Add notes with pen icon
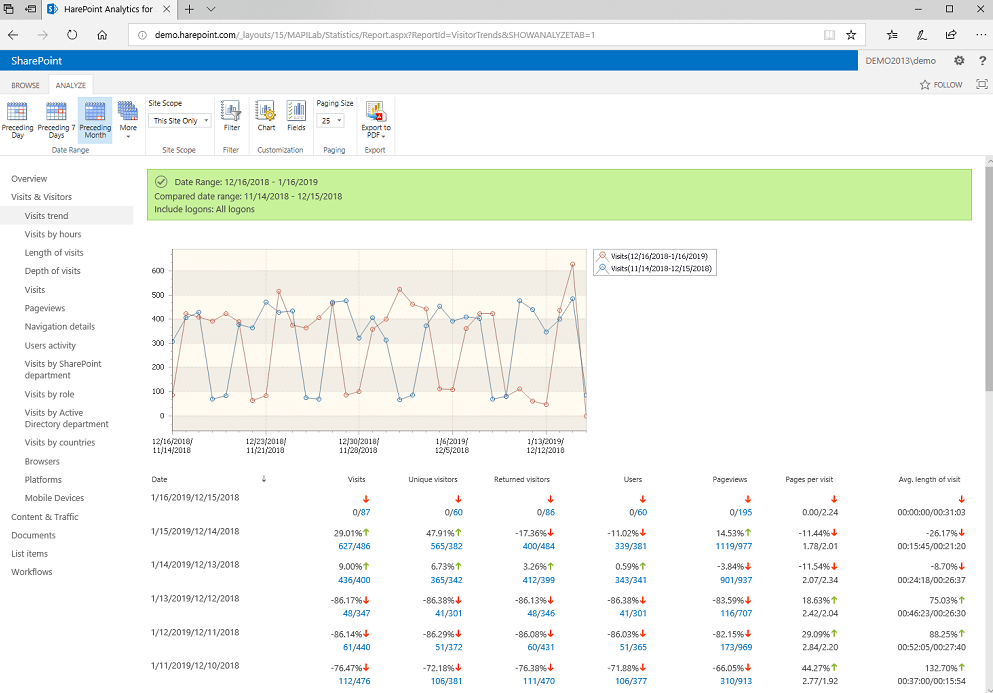Screen dimensions: 993x693 click(921, 35)
